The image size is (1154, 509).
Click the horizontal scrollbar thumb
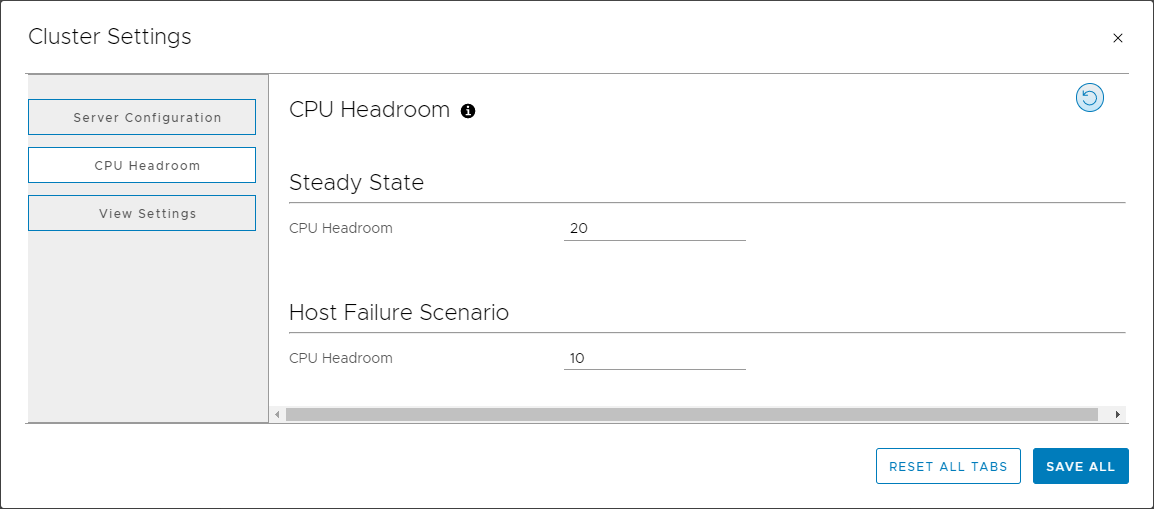point(691,414)
